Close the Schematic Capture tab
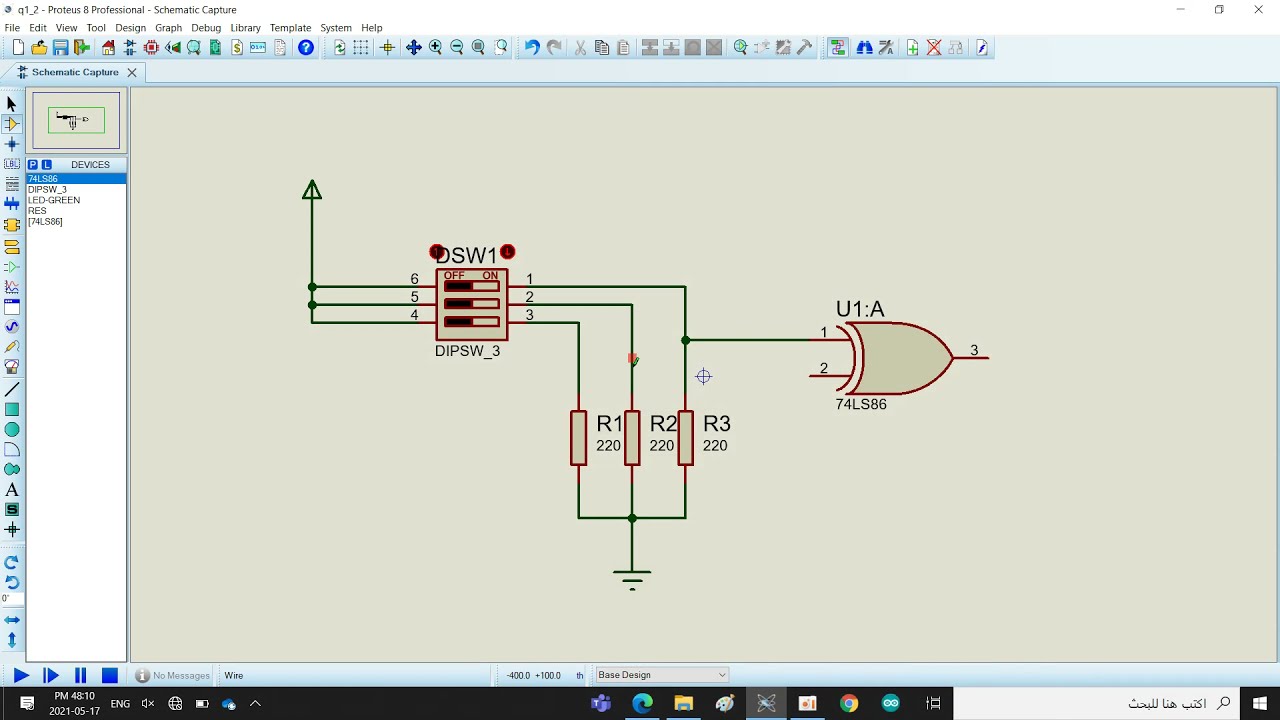The height and width of the screenshot is (720, 1280). 131,72
